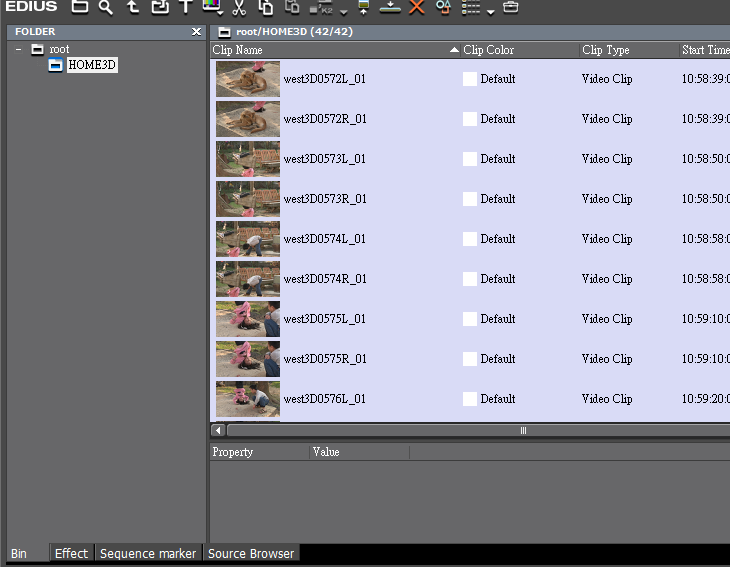Click Default color text of west3D0575L_01
The height and width of the screenshot is (567, 730).
(x=498, y=319)
